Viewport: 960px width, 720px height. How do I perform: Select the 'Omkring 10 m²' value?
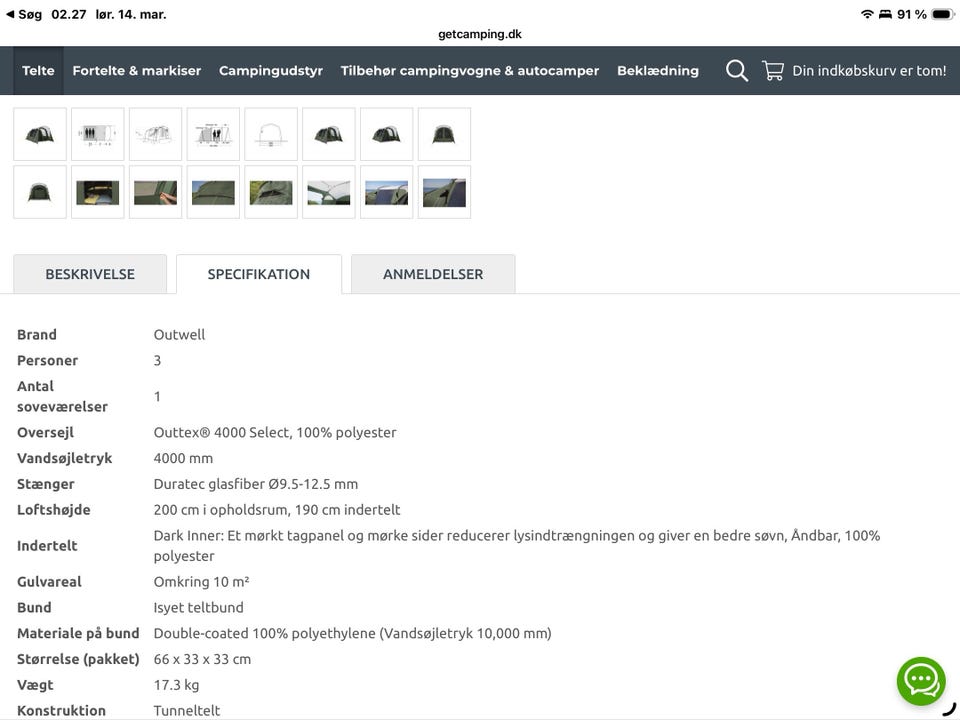pos(201,582)
